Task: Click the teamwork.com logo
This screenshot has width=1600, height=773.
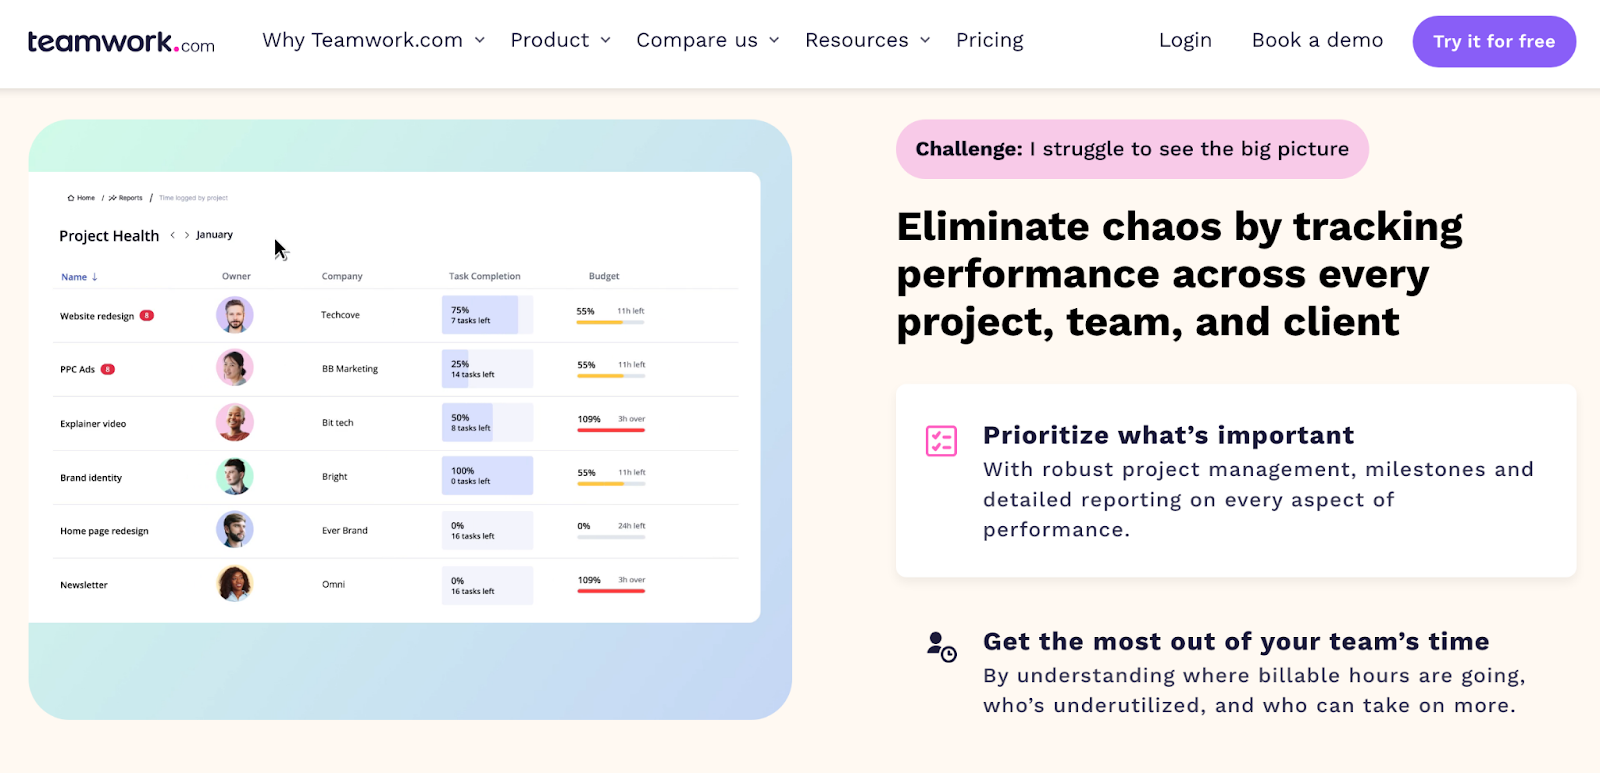Action: pyautogui.click(x=121, y=42)
